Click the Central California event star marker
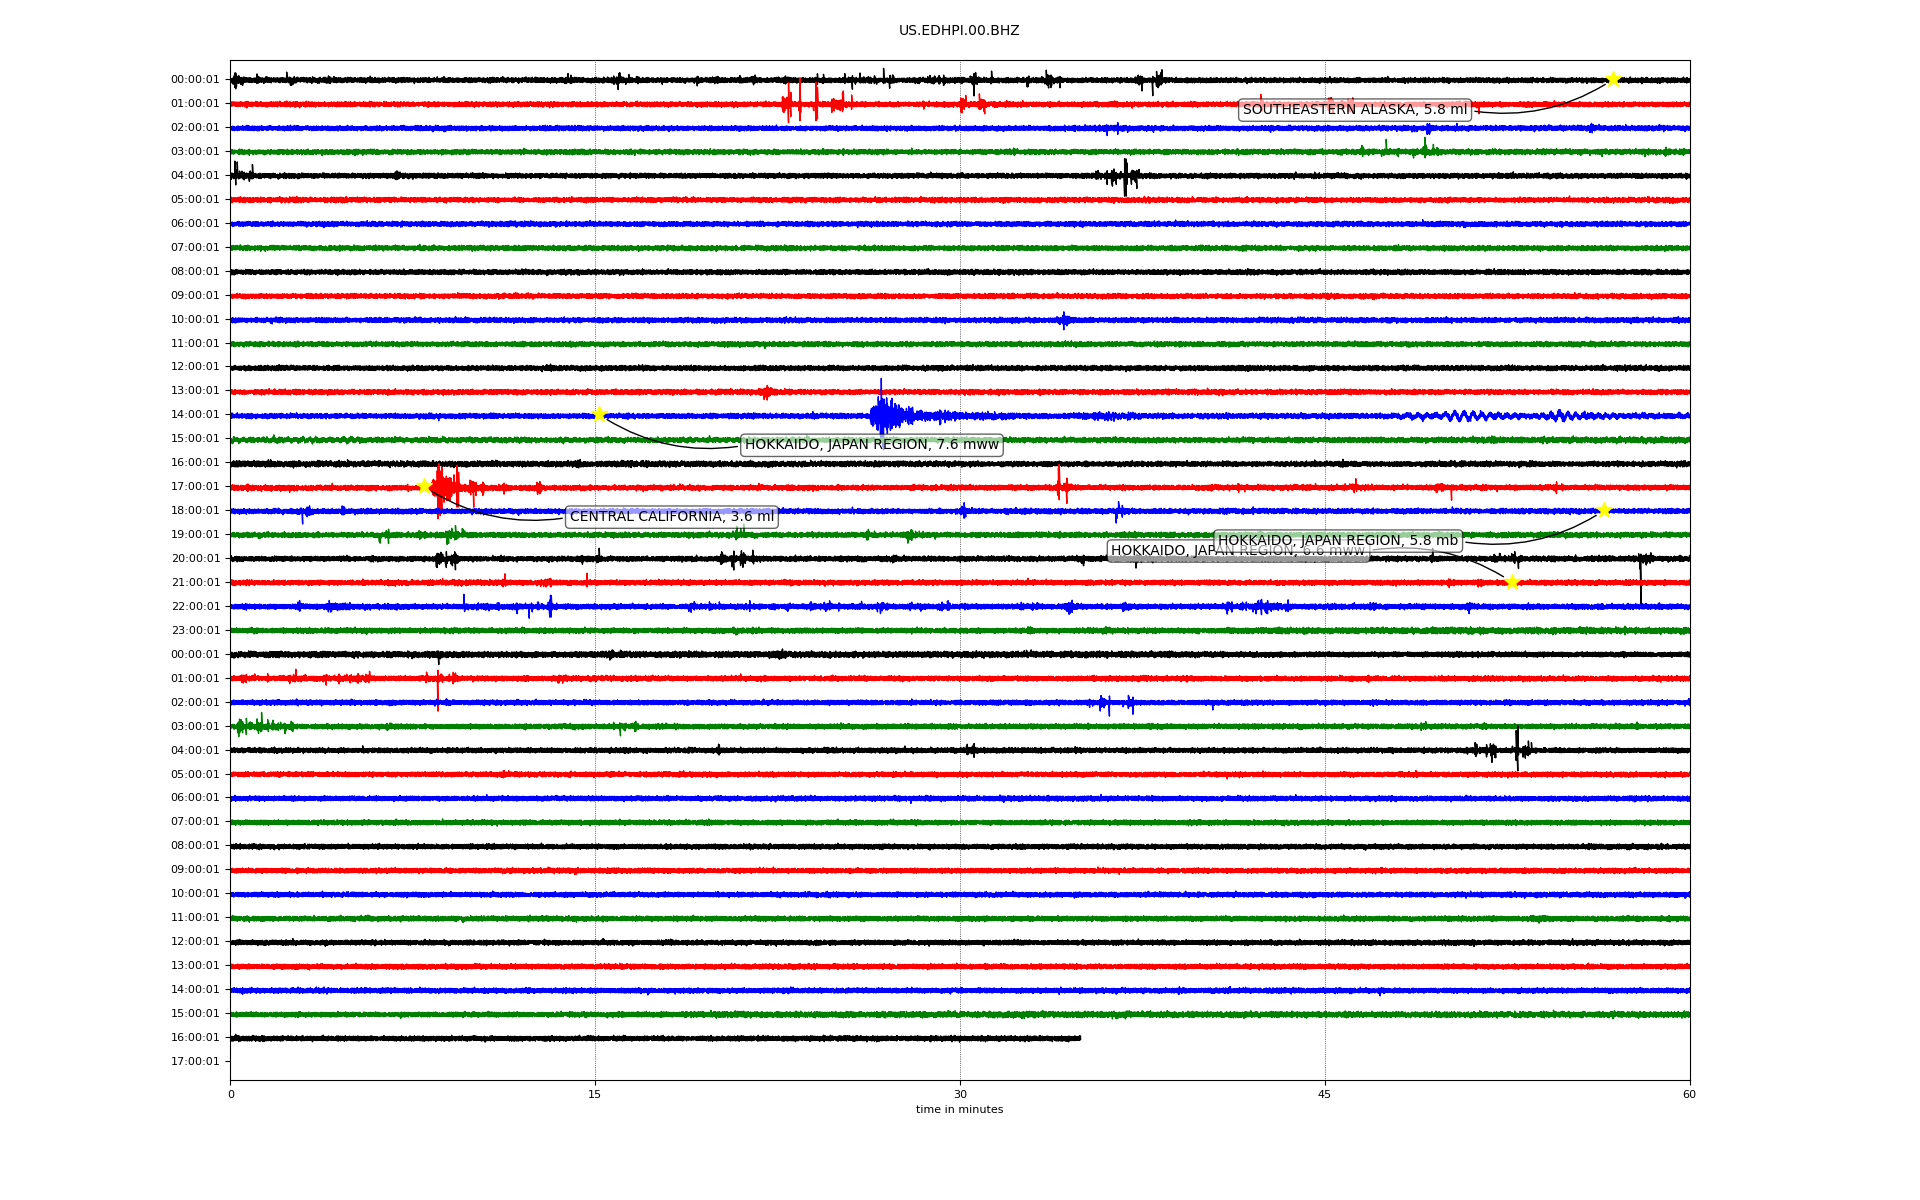 tap(424, 487)
